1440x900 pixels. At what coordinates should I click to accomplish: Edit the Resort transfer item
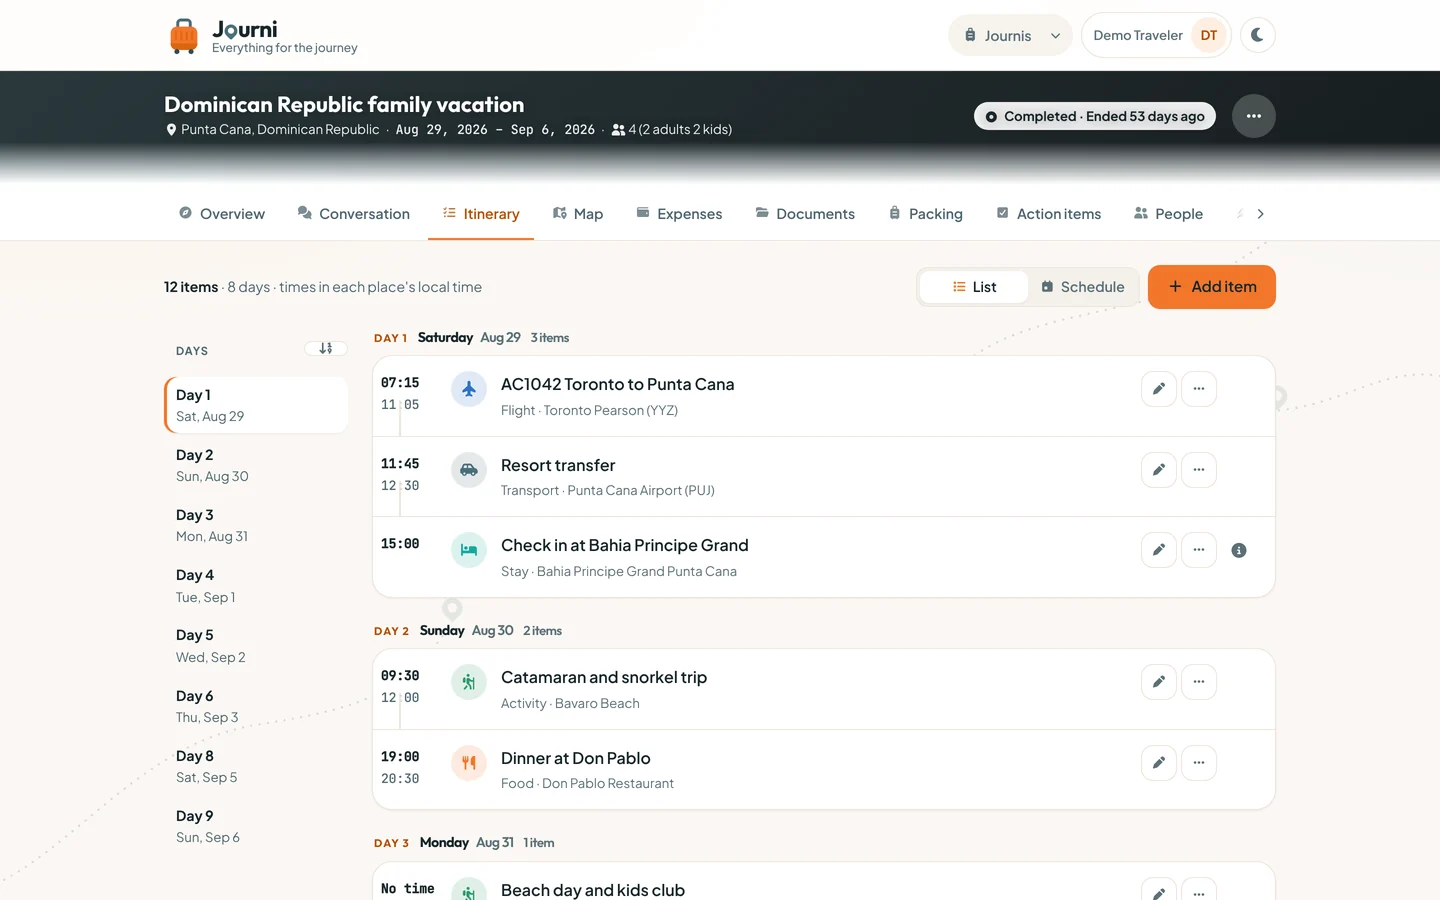(1159, 469)
